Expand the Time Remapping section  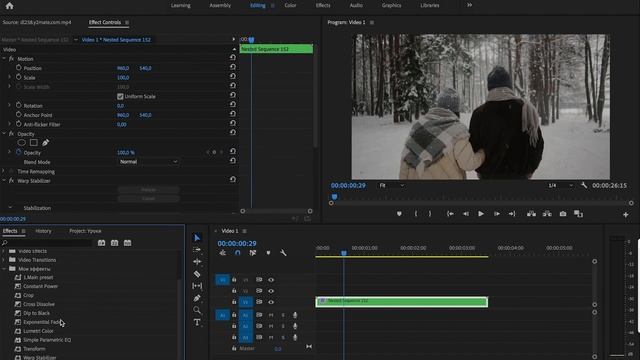click(4, 171)
